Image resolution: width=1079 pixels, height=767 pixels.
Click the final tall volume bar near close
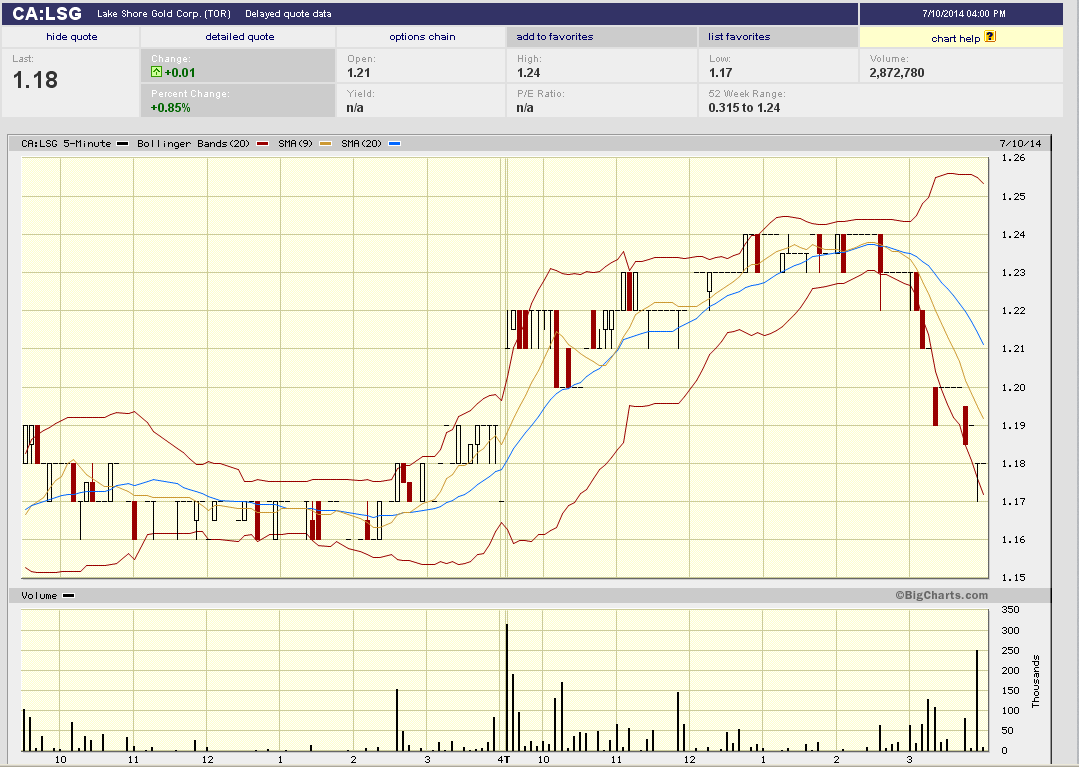976,700
